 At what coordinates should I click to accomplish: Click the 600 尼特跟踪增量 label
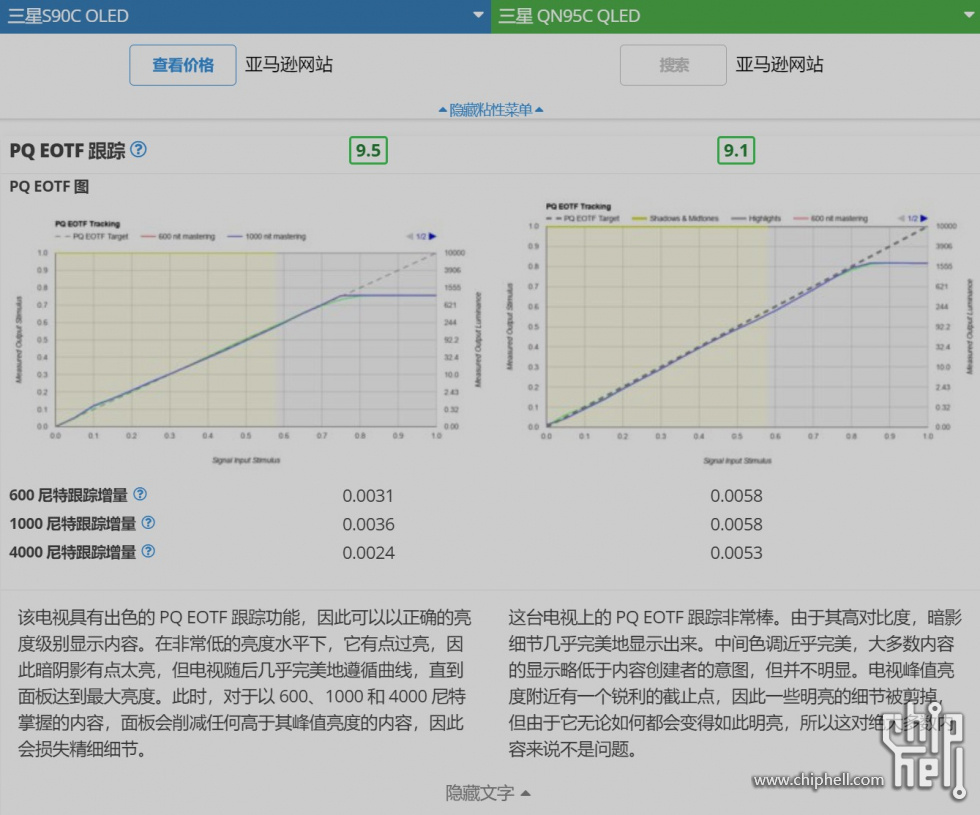[68, 495]
